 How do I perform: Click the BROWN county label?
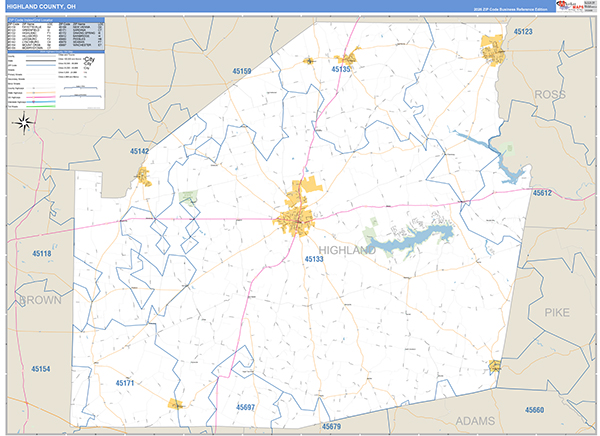click(40, 300)
